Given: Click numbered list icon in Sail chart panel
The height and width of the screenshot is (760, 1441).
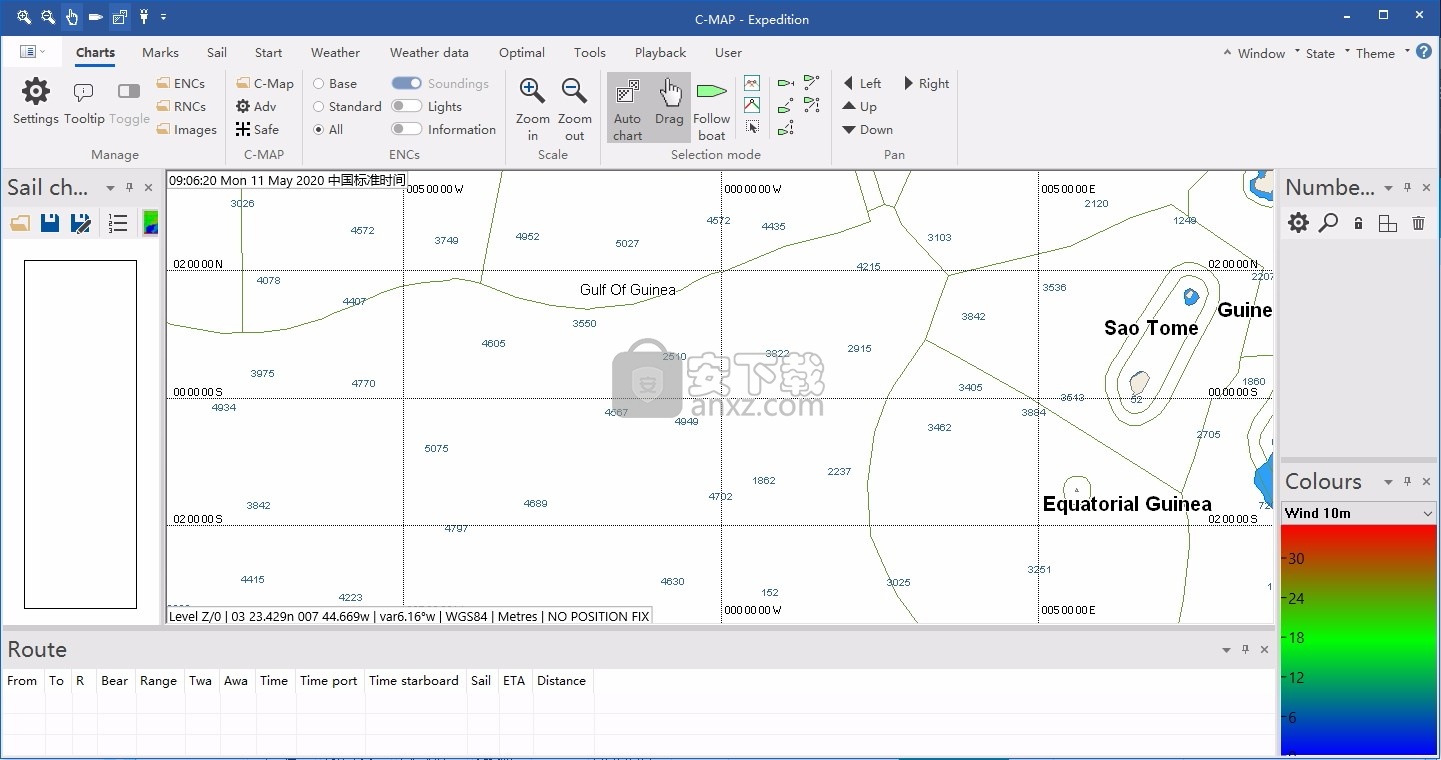Looking at the screenshot, I should click(118, 223).
